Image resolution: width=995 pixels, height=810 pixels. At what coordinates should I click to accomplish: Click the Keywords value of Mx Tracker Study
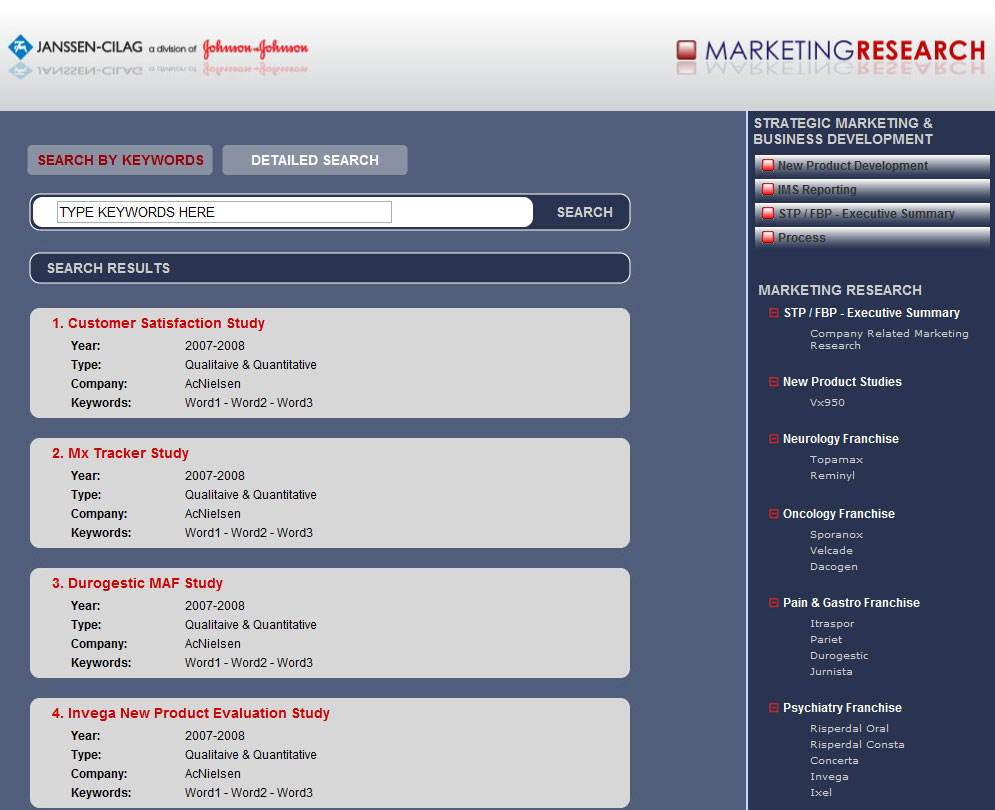pos(249,533)
